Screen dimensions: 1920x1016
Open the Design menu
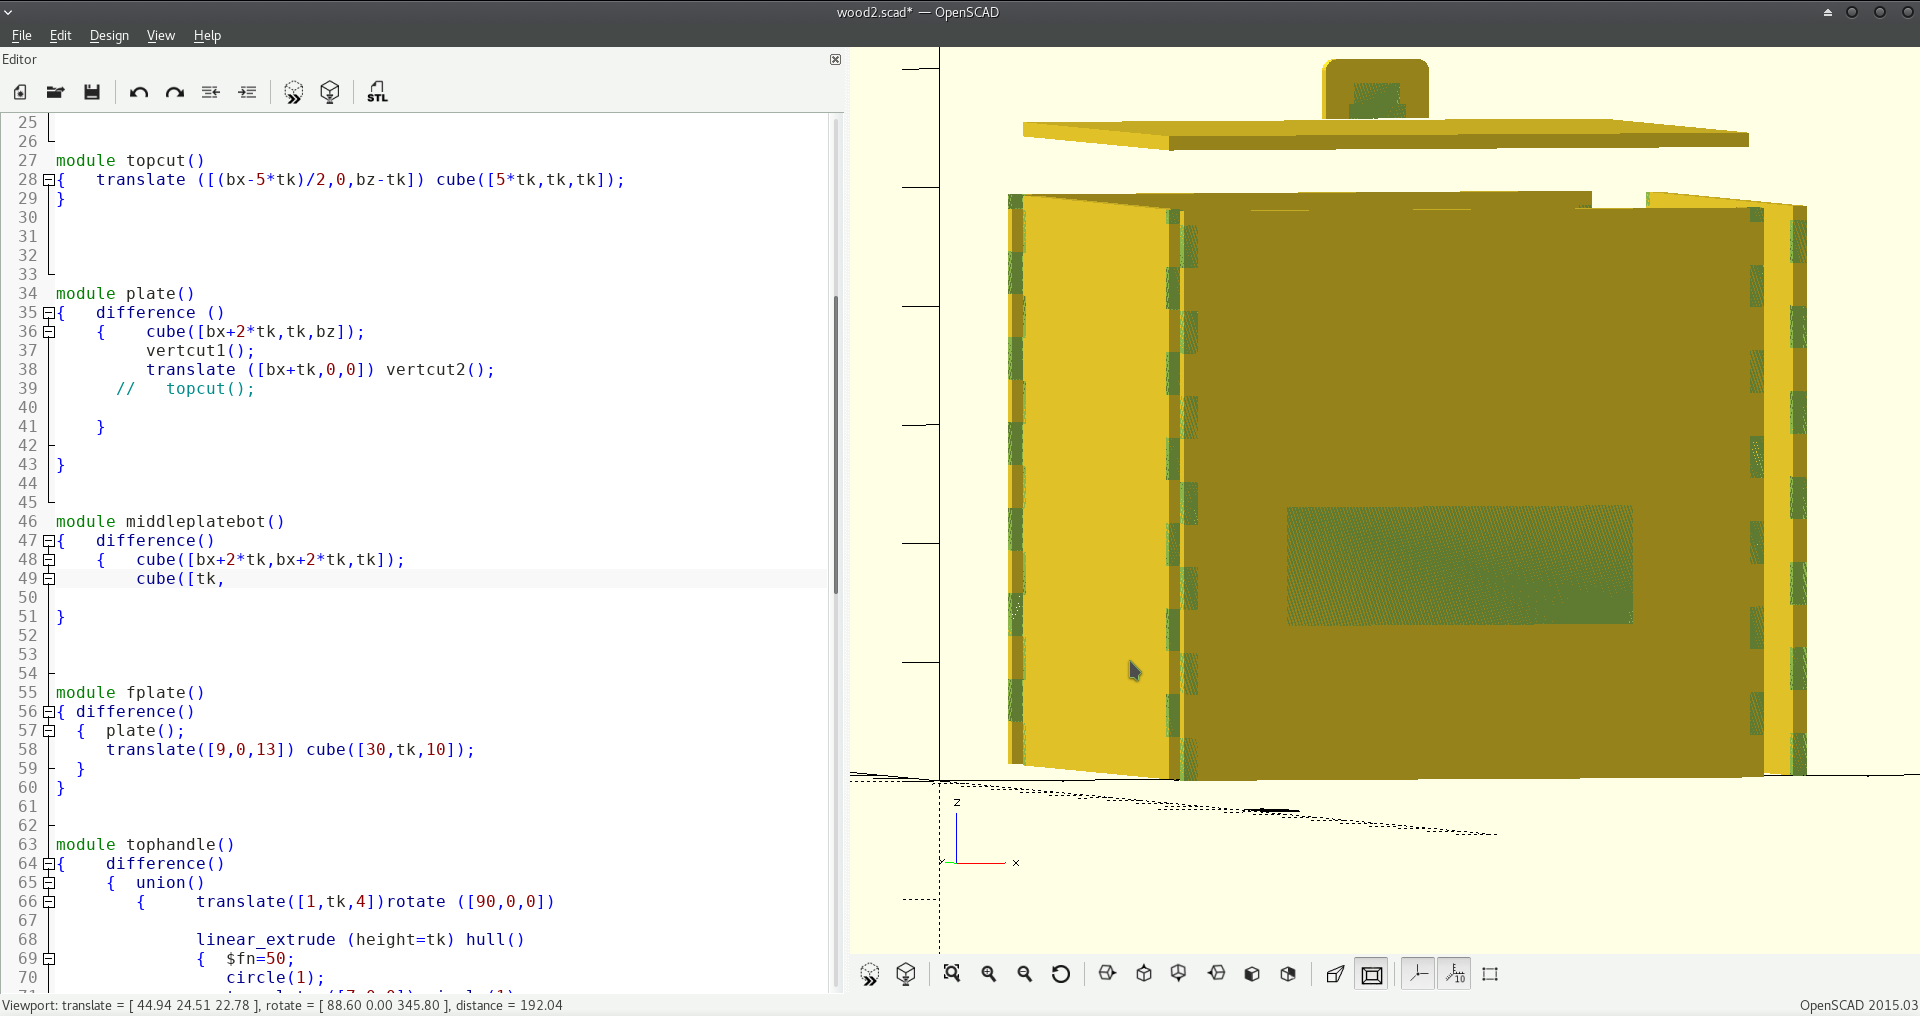tap(109, 35)
